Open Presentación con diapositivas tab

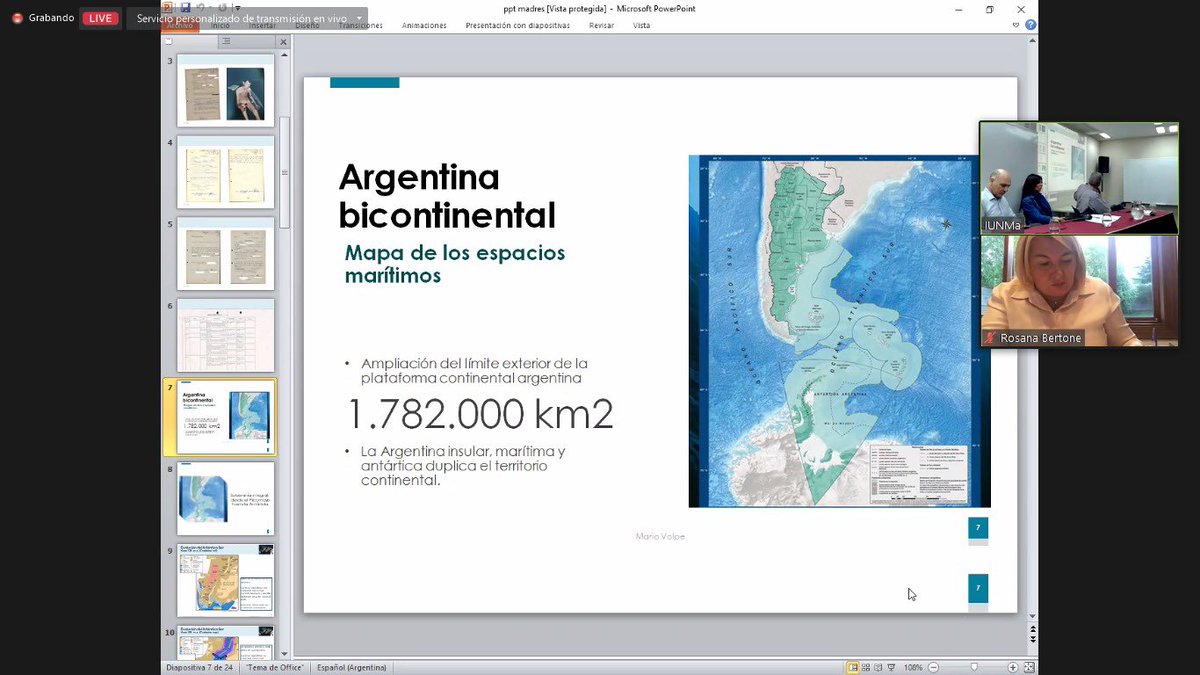517,25
